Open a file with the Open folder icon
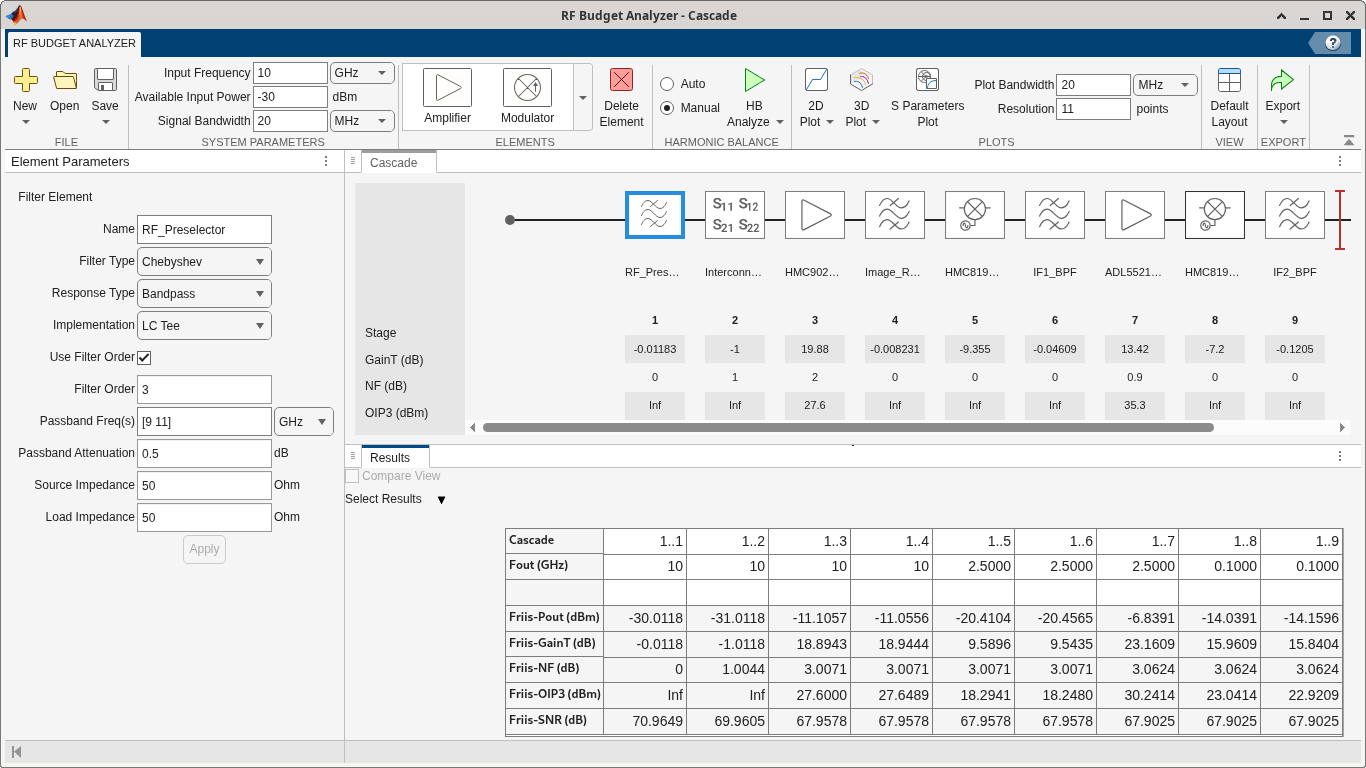 pyautogui.click(x=65, y=80)
